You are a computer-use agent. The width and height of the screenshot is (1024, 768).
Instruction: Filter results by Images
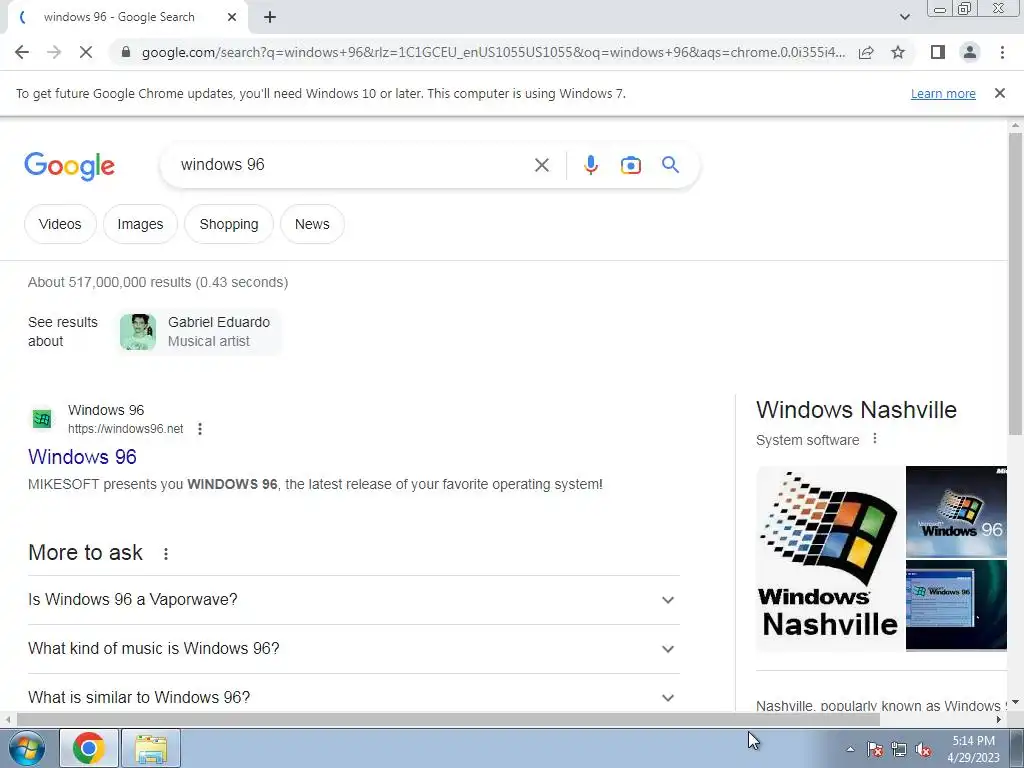tap(140, 224)
